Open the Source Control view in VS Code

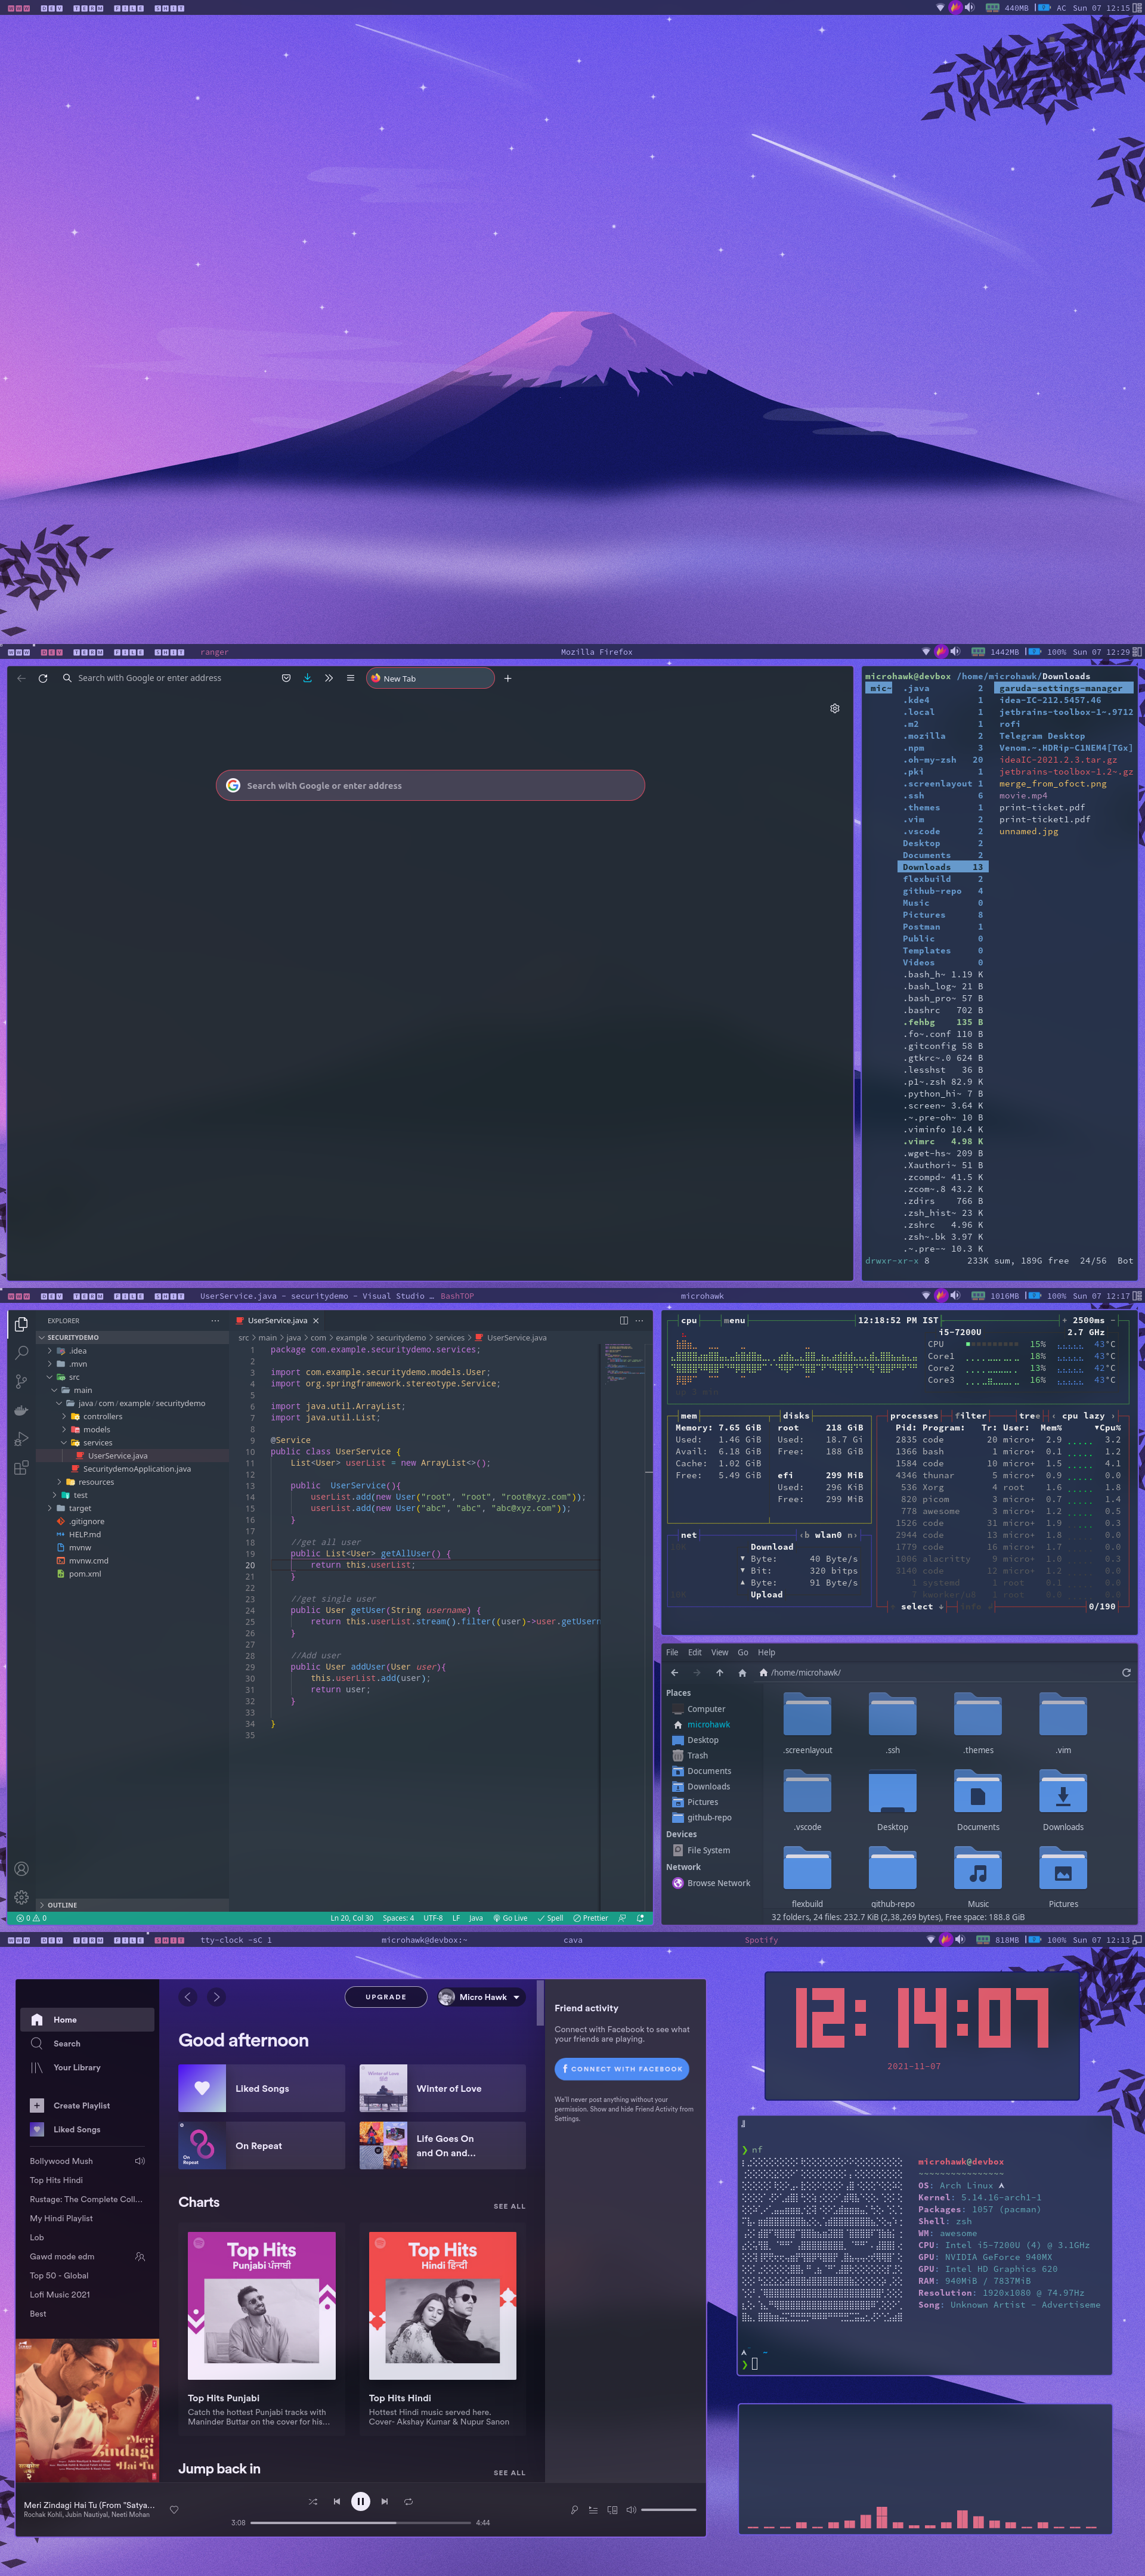click(21, 1381)
